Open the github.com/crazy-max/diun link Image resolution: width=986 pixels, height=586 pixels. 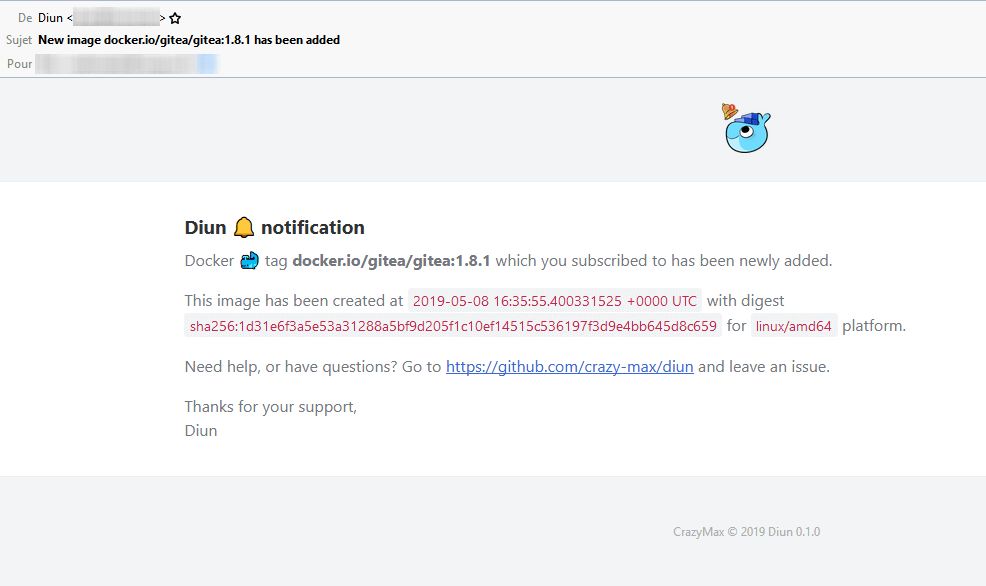click(569, 367)
